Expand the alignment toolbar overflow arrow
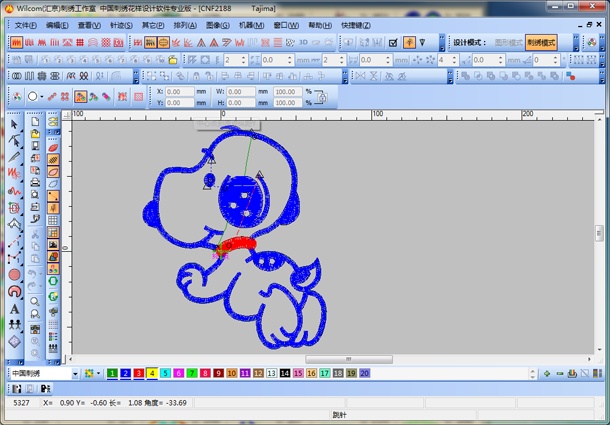The width and height of the screenshot is (610, 425). [x=345, y=76]
